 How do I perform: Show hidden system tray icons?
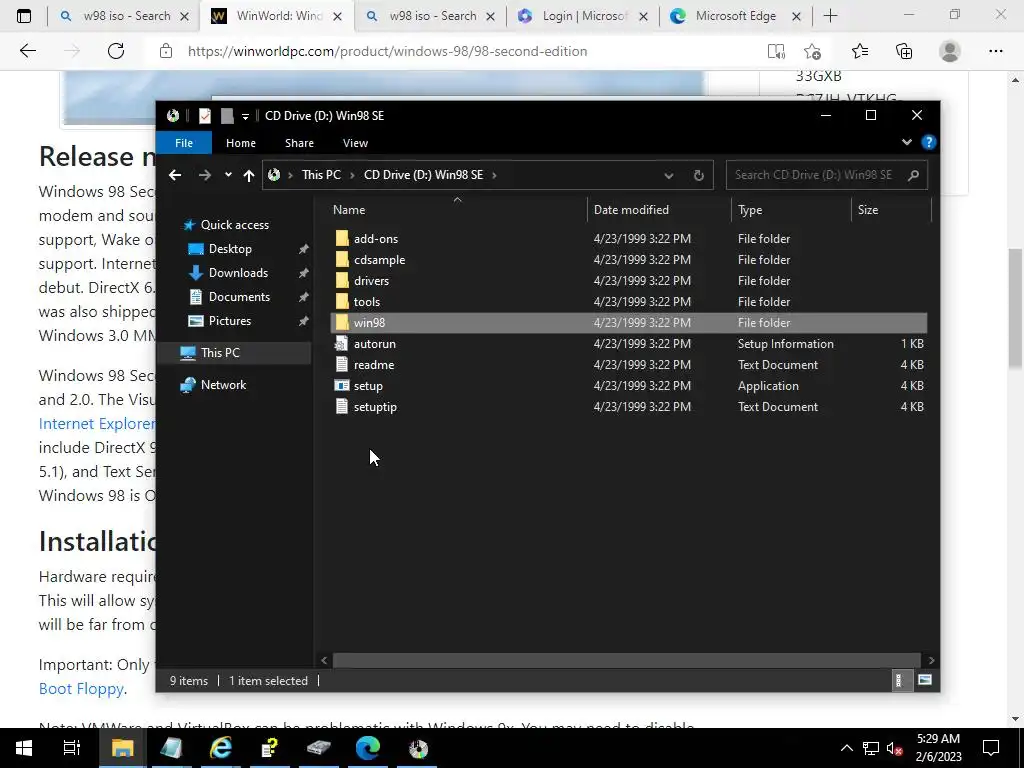846,748
